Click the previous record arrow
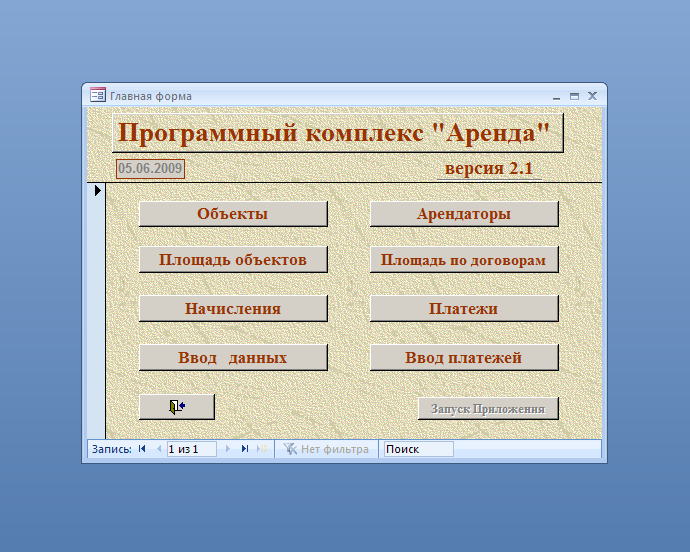This screenshot has width=690, height=552. click(x=158, y=449)
